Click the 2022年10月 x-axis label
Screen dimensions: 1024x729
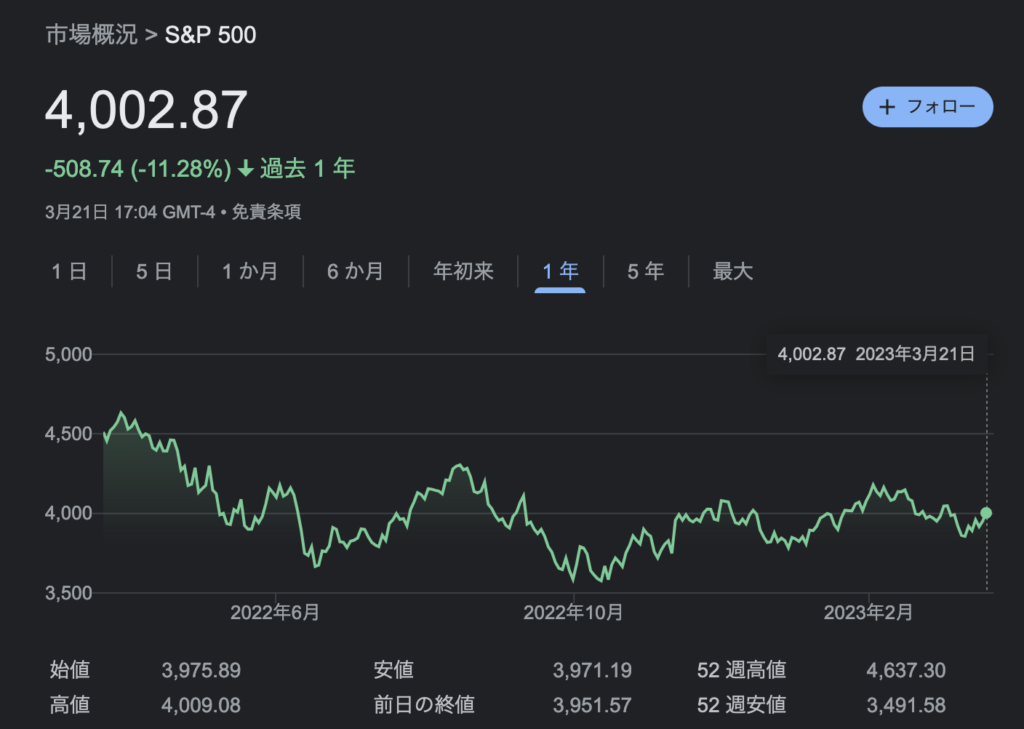[573, 613]
